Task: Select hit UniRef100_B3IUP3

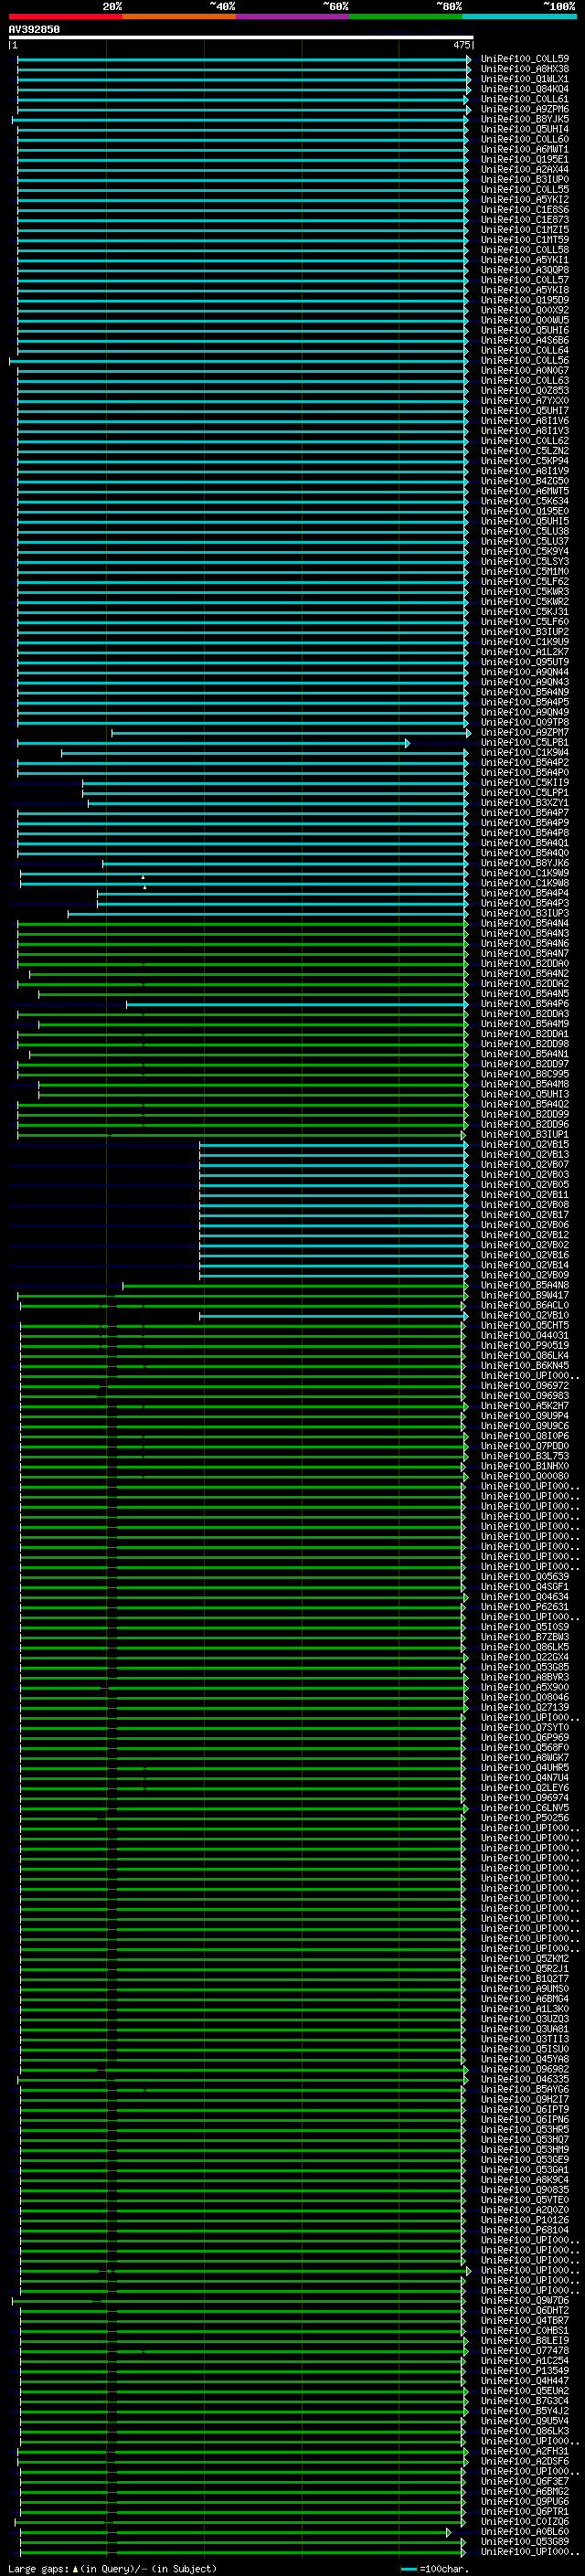Action: [525, 913]
